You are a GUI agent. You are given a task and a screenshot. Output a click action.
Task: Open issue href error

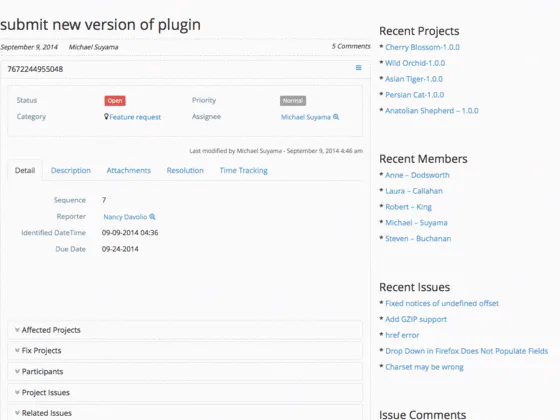point(402,335)
